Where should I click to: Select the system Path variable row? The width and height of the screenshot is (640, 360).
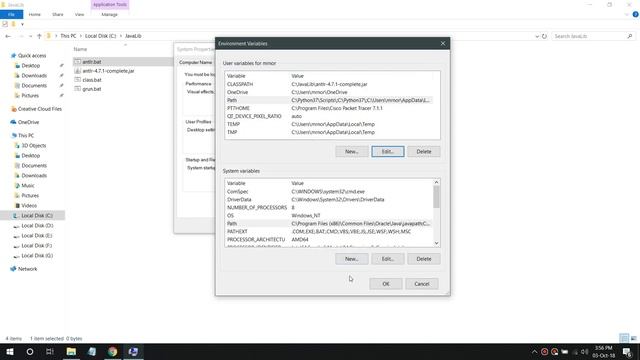(x=329, y=224)
